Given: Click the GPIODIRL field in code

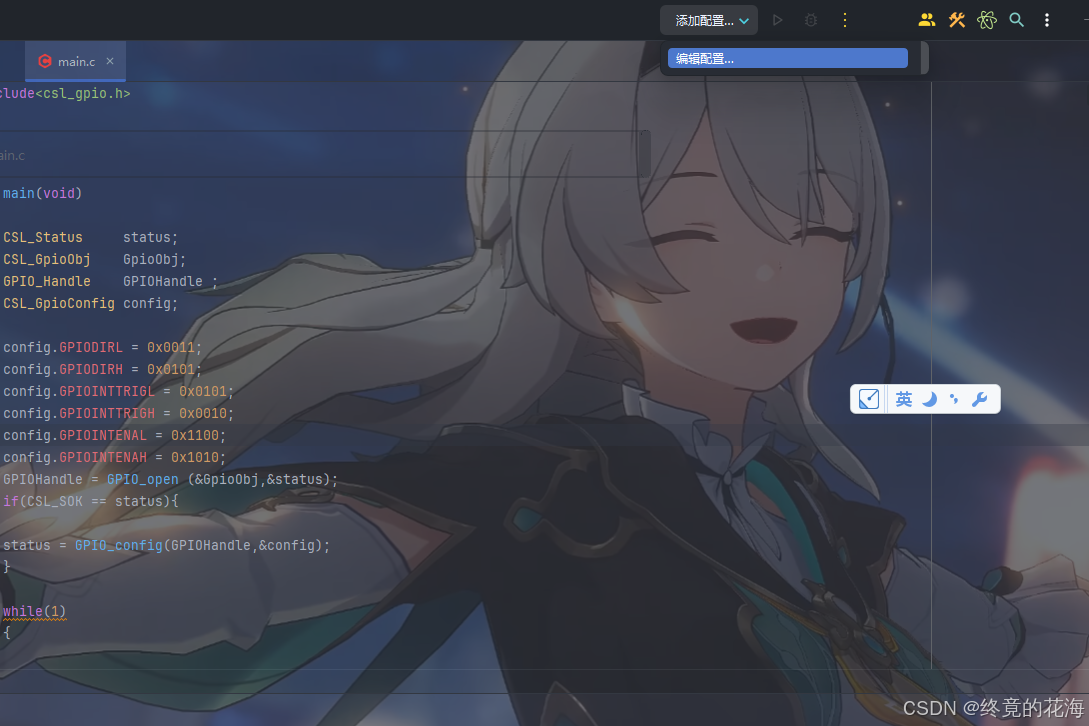Looking at the screenshot, I should 91,347.
